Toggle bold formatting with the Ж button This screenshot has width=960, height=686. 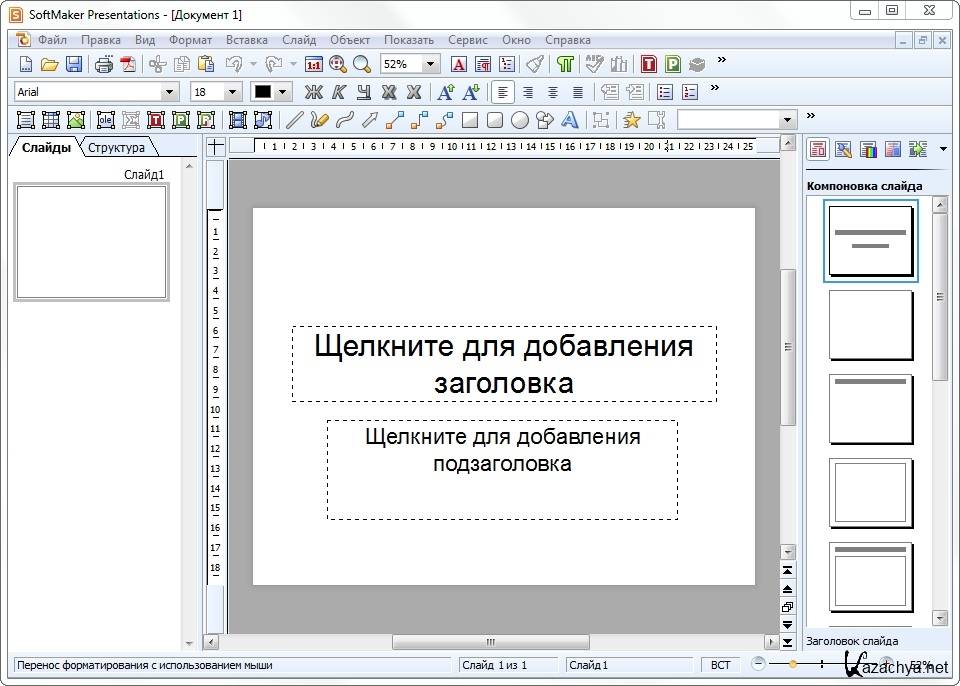point(314,92)
